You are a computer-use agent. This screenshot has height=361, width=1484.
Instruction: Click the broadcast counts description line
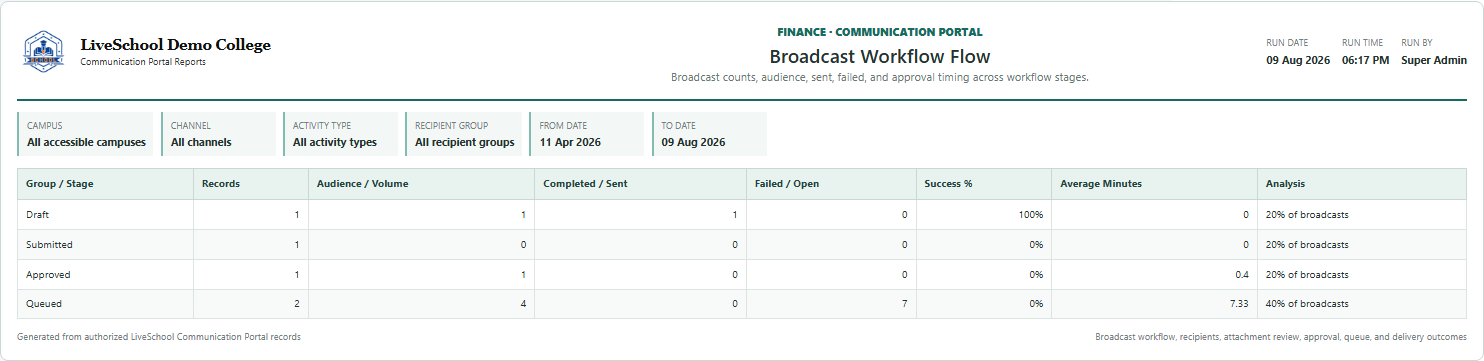click(880, 77)
